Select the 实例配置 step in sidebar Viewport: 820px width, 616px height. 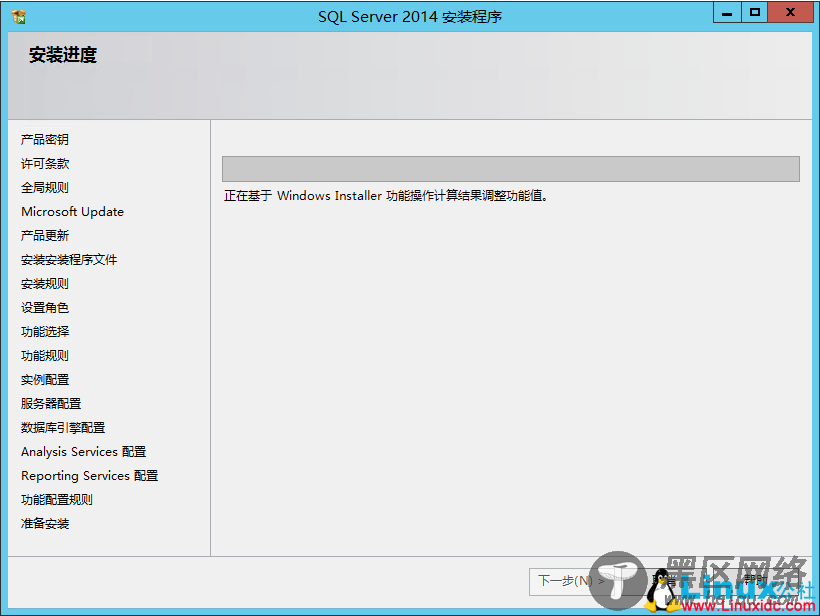[x=44, y=380]
